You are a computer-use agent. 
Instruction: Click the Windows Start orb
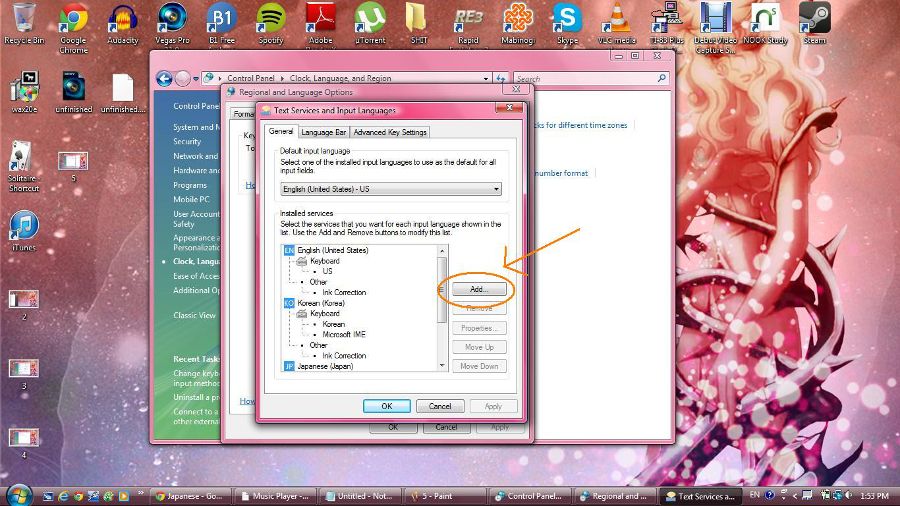[19, 495]
